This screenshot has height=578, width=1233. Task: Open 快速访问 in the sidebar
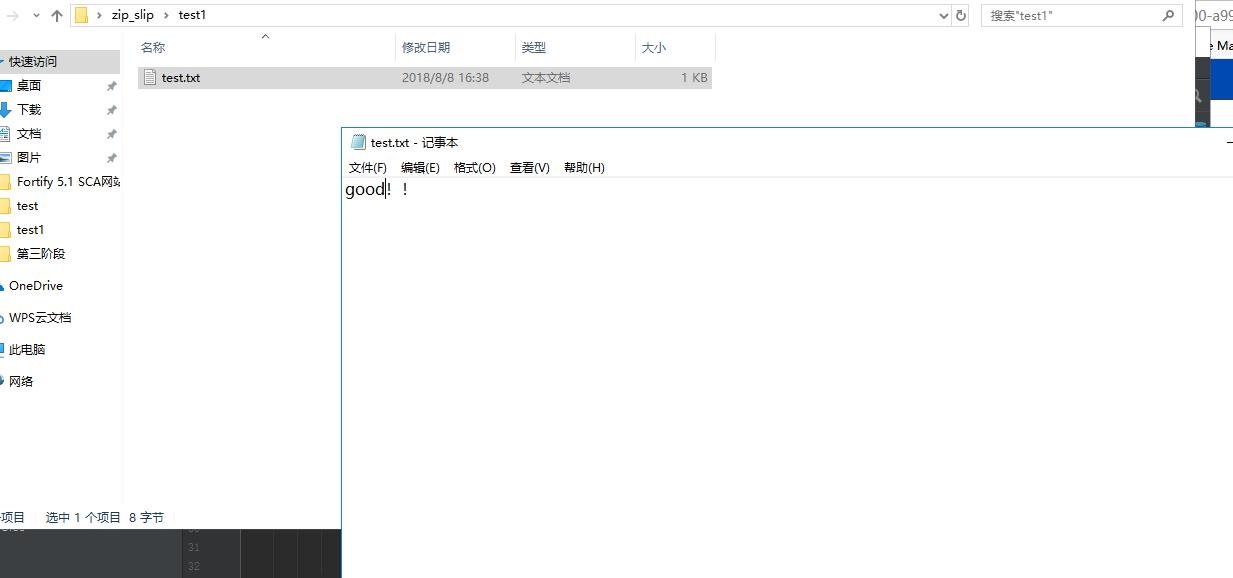coord(33,61)
